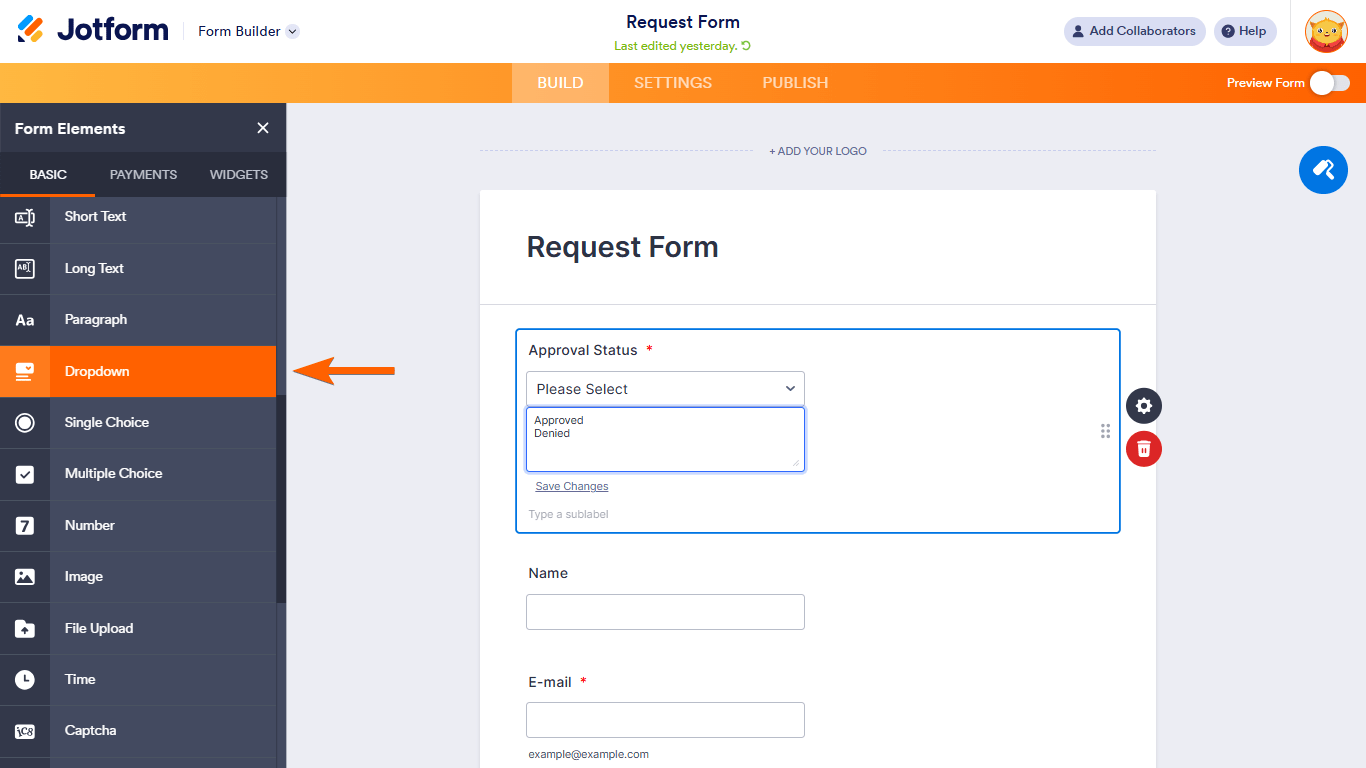This screenshot has width=1366, height=768.
Task: Click the Add Collaborators button
Action: pyautogui.click(x=1134, y=31)
